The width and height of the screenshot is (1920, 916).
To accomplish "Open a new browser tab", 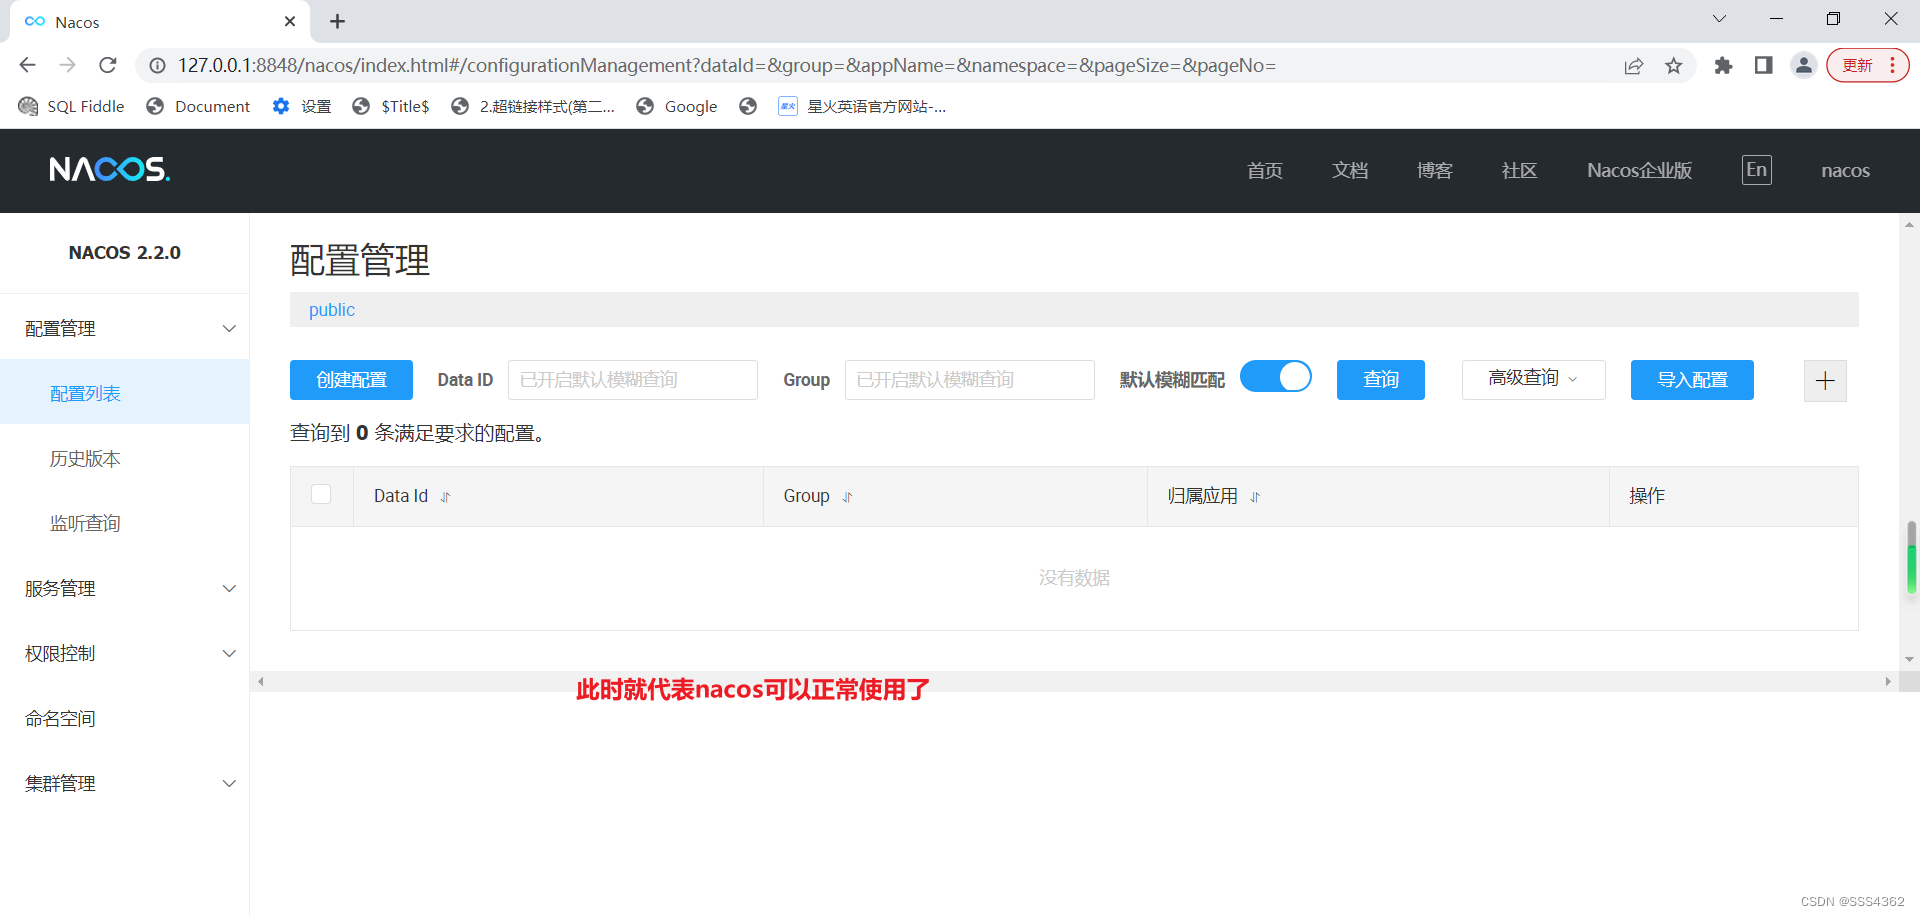I will [x=337, y=21].
